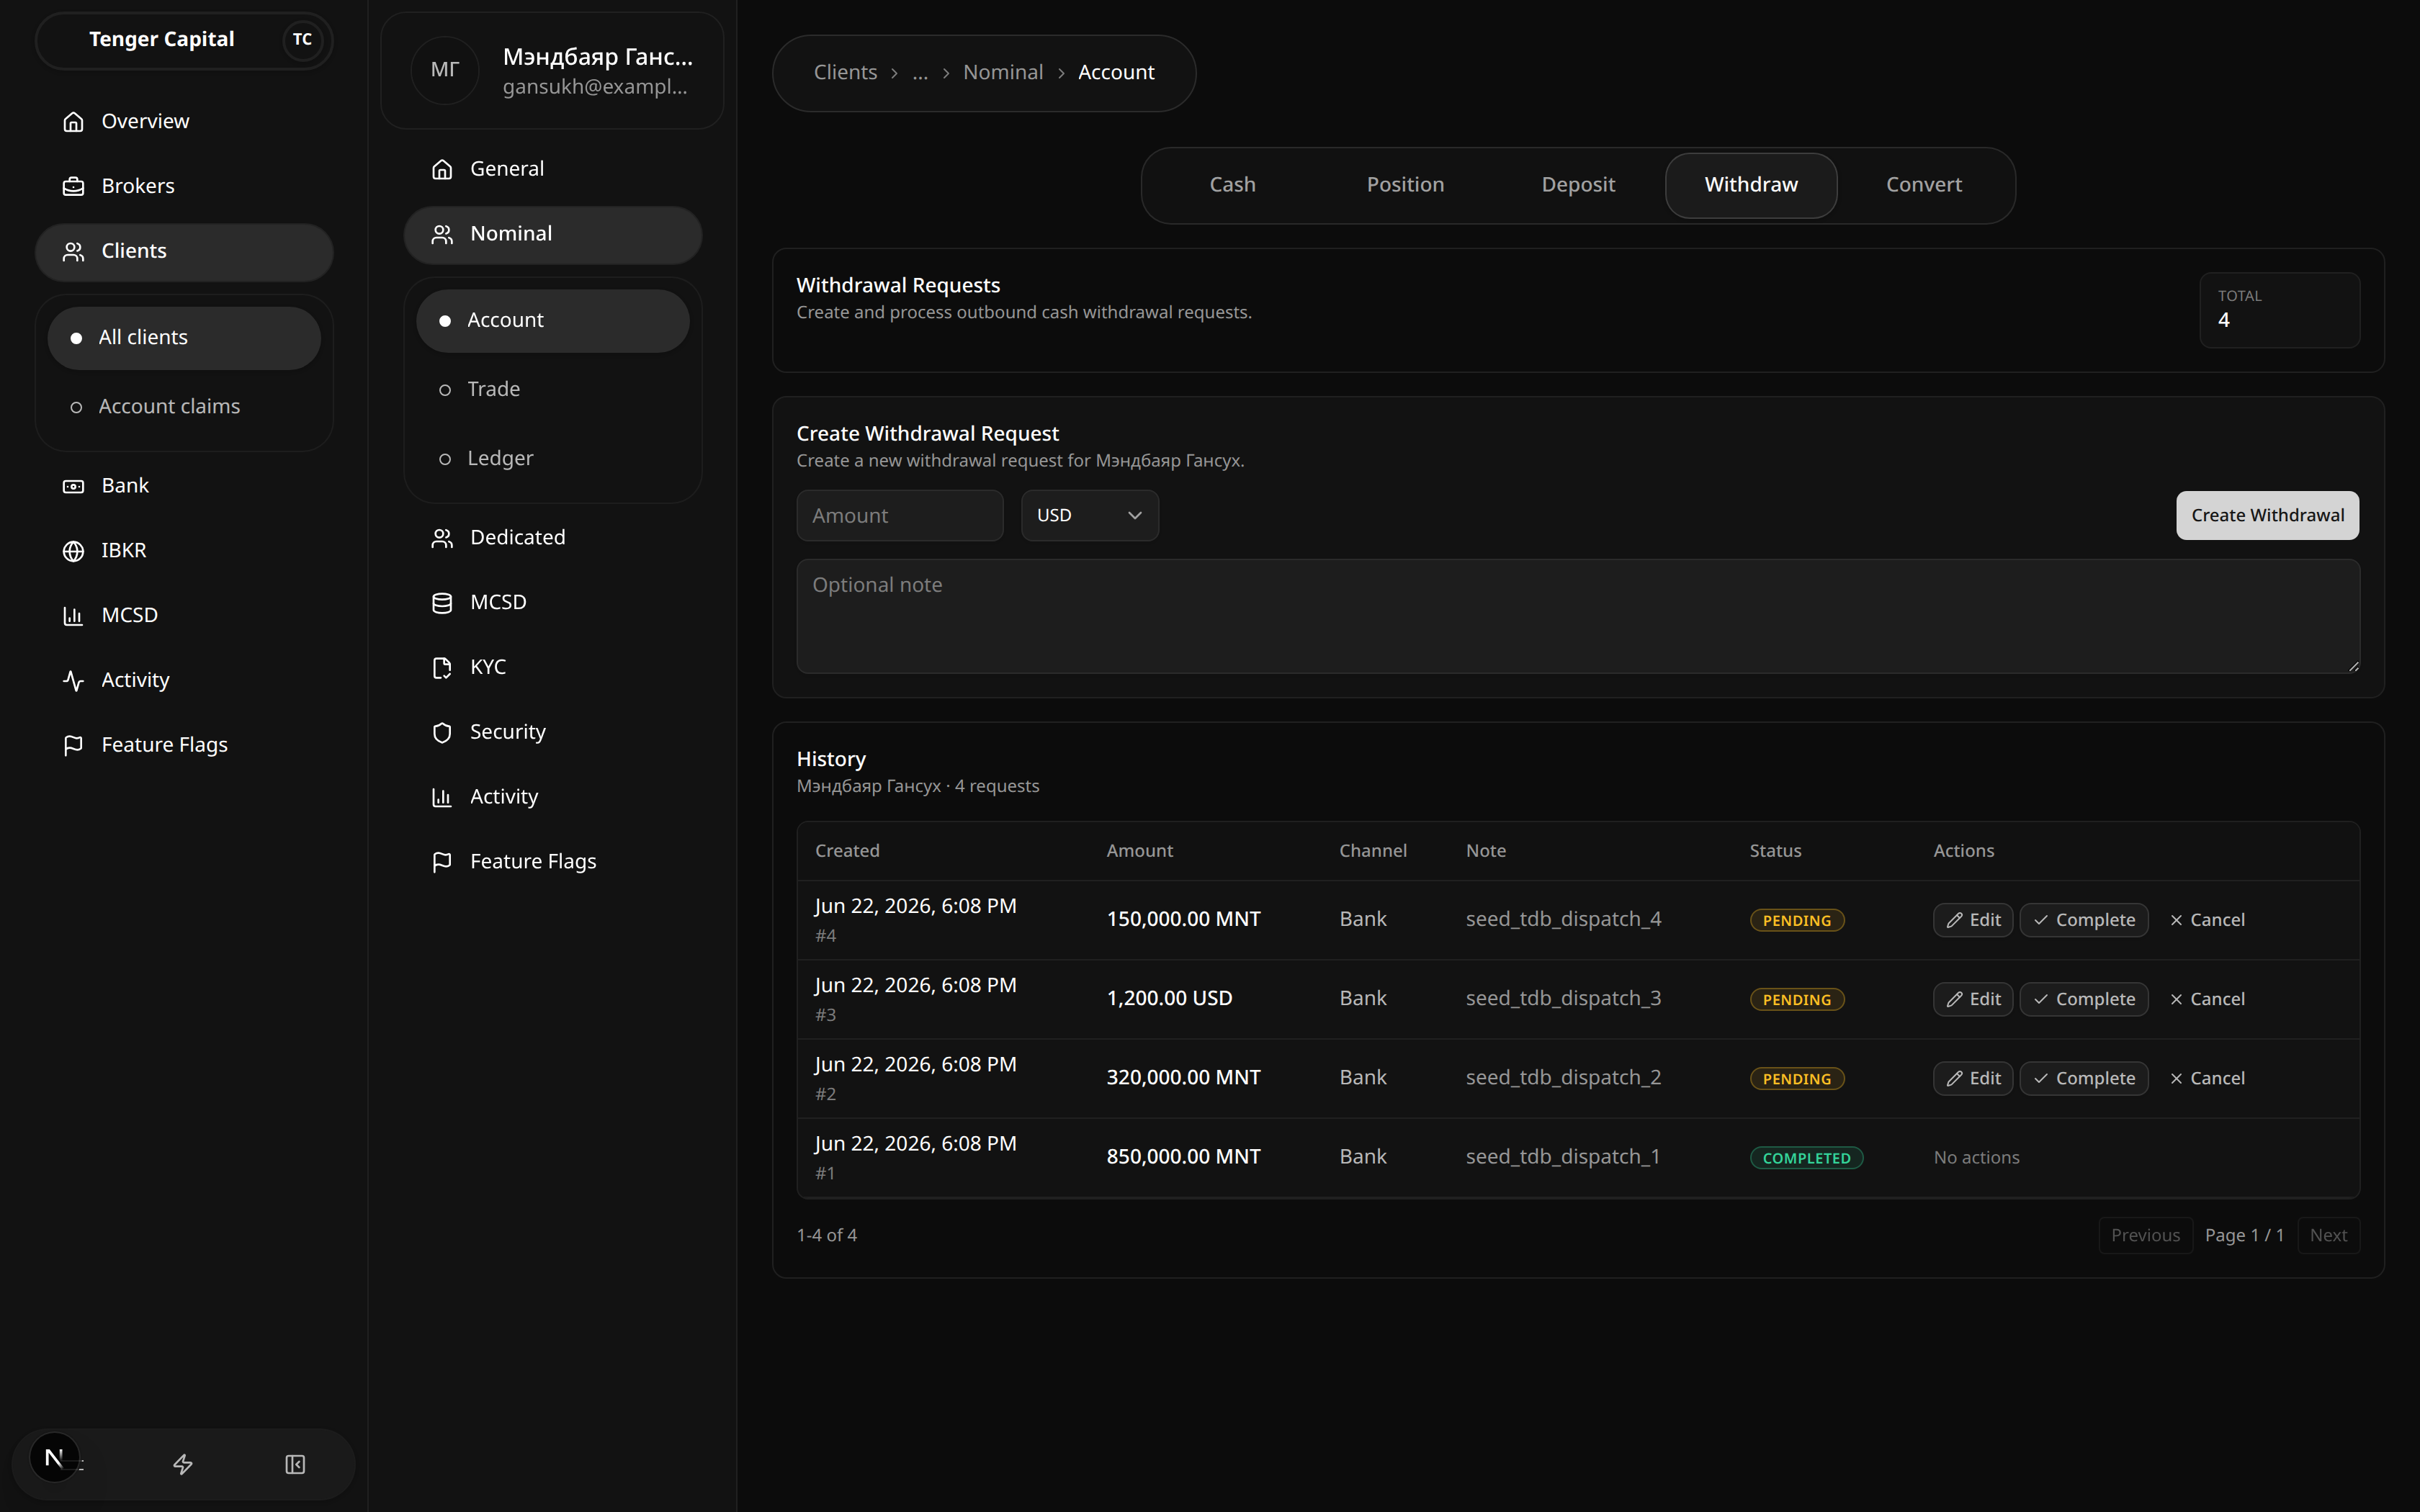Switch to the Deposit tab
The width and height of the screenshot is (2420, 1512).
pos(1578,185)
